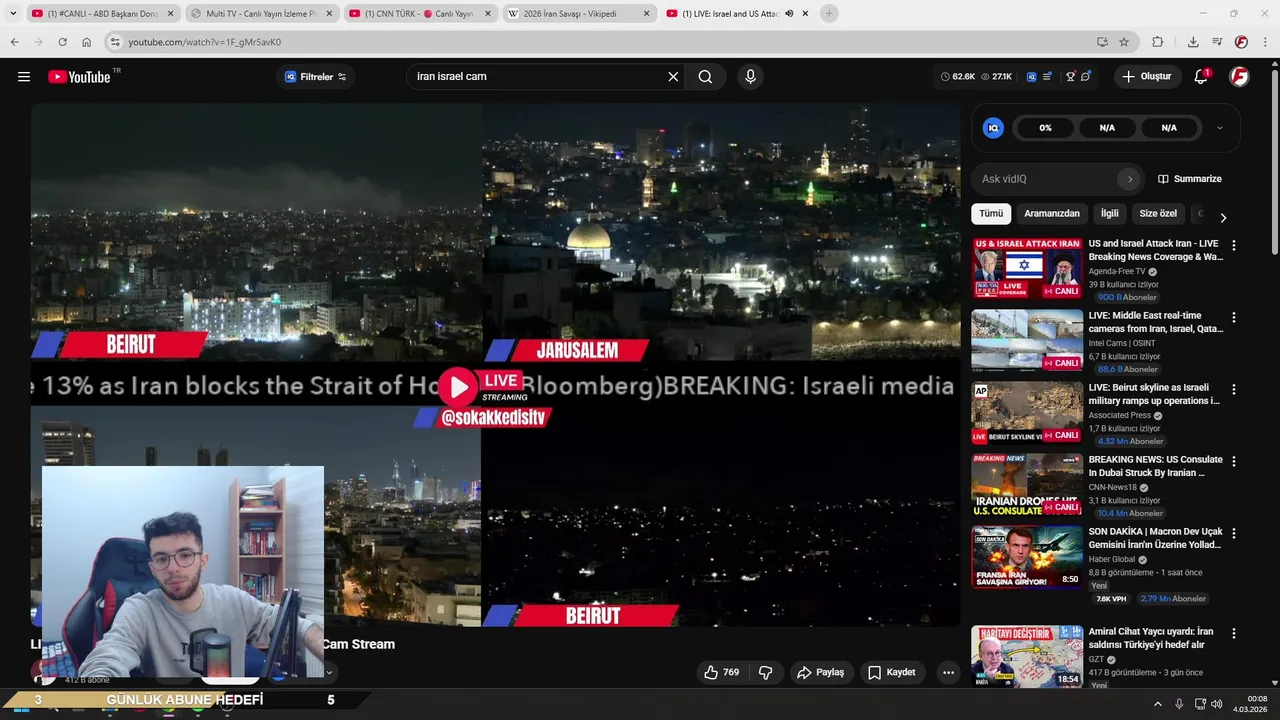Image resolution: width=1280 pixels, height=720 pixels.
Task: Bookmark this page with star icon
Action: [x=1124, y=42]
